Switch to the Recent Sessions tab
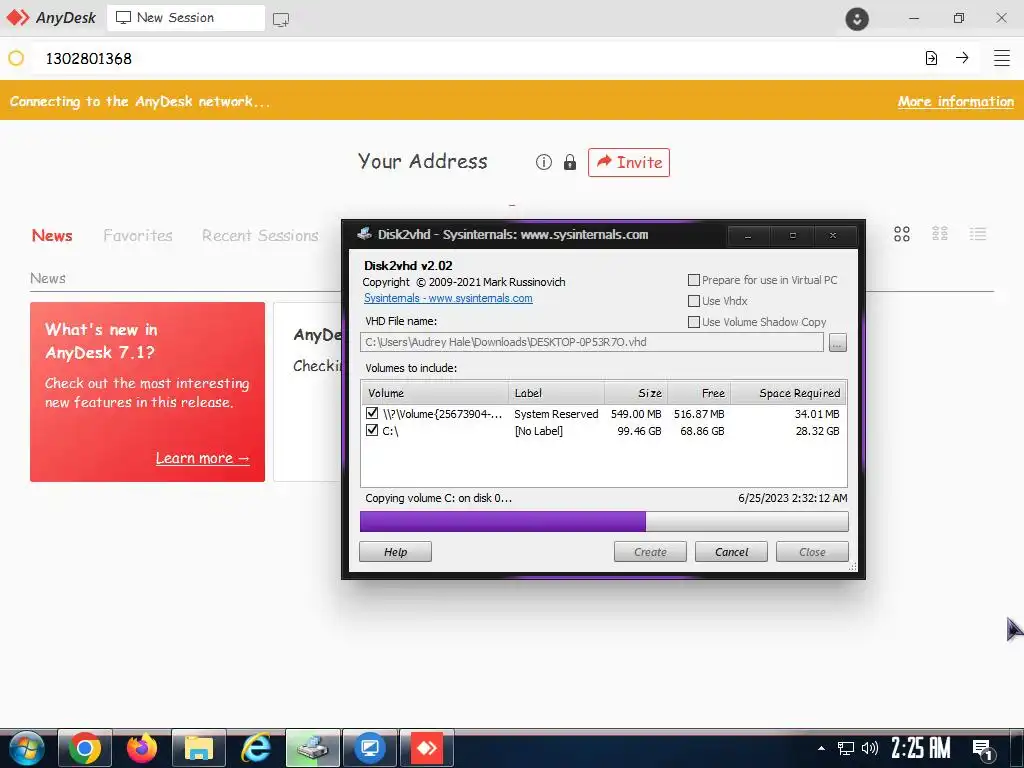Image resolution: width=1024 pixels, height=768 pixels. point(260,236)
